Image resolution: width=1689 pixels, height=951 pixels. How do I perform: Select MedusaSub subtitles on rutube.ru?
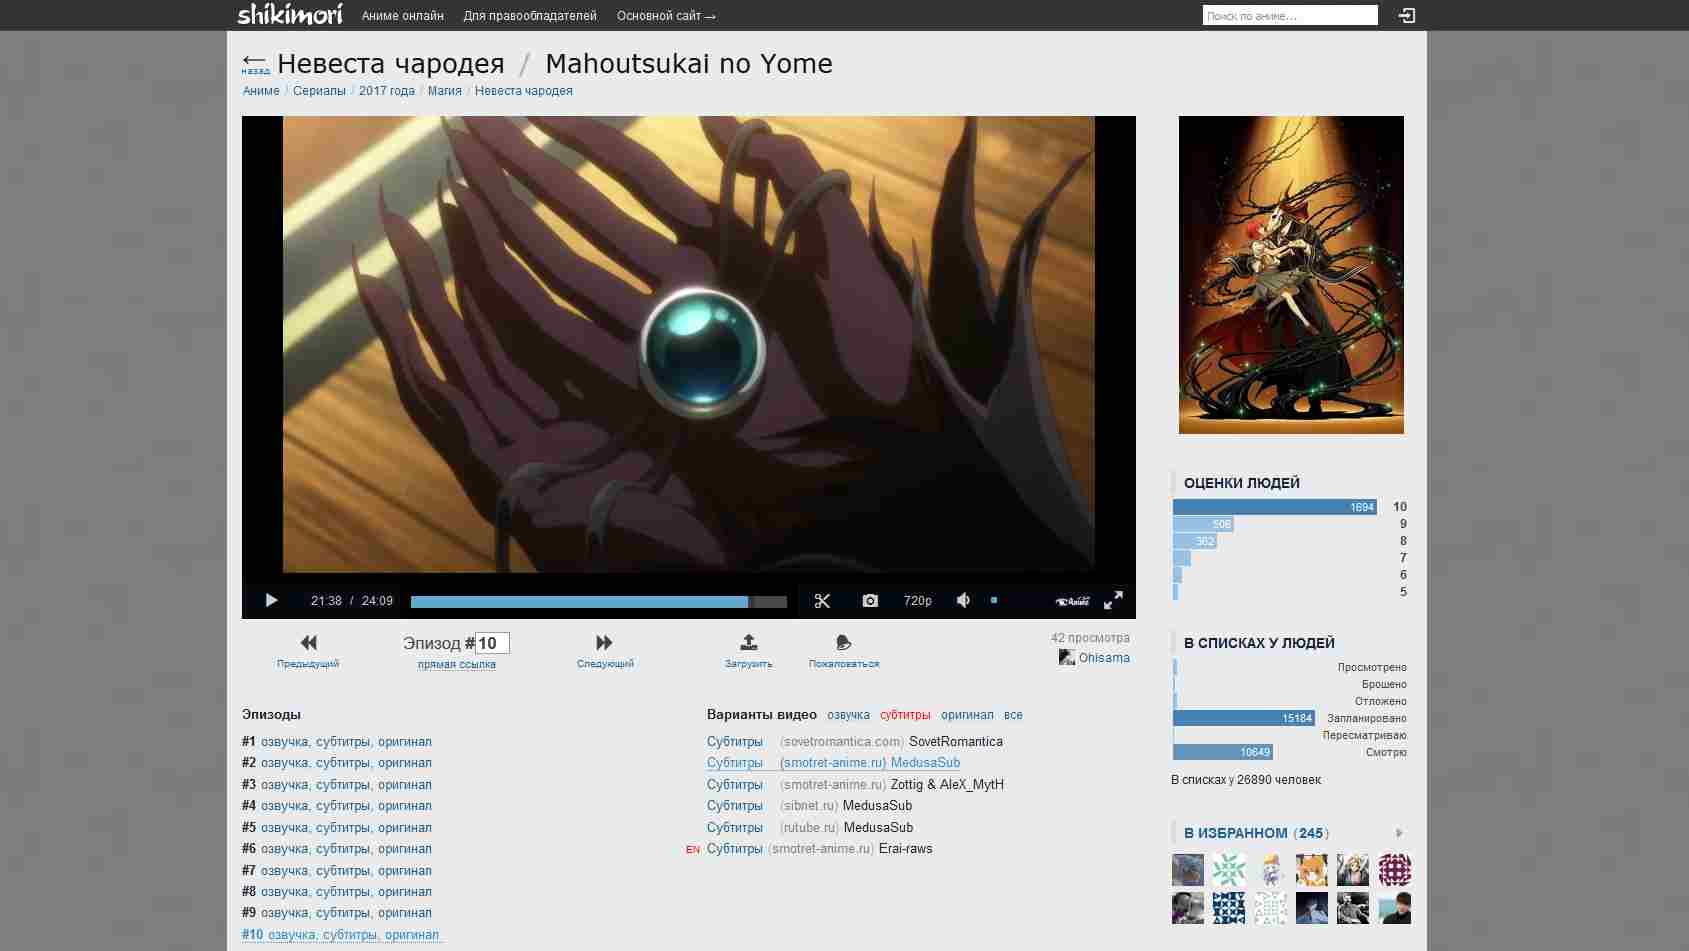tap(810, 828)
